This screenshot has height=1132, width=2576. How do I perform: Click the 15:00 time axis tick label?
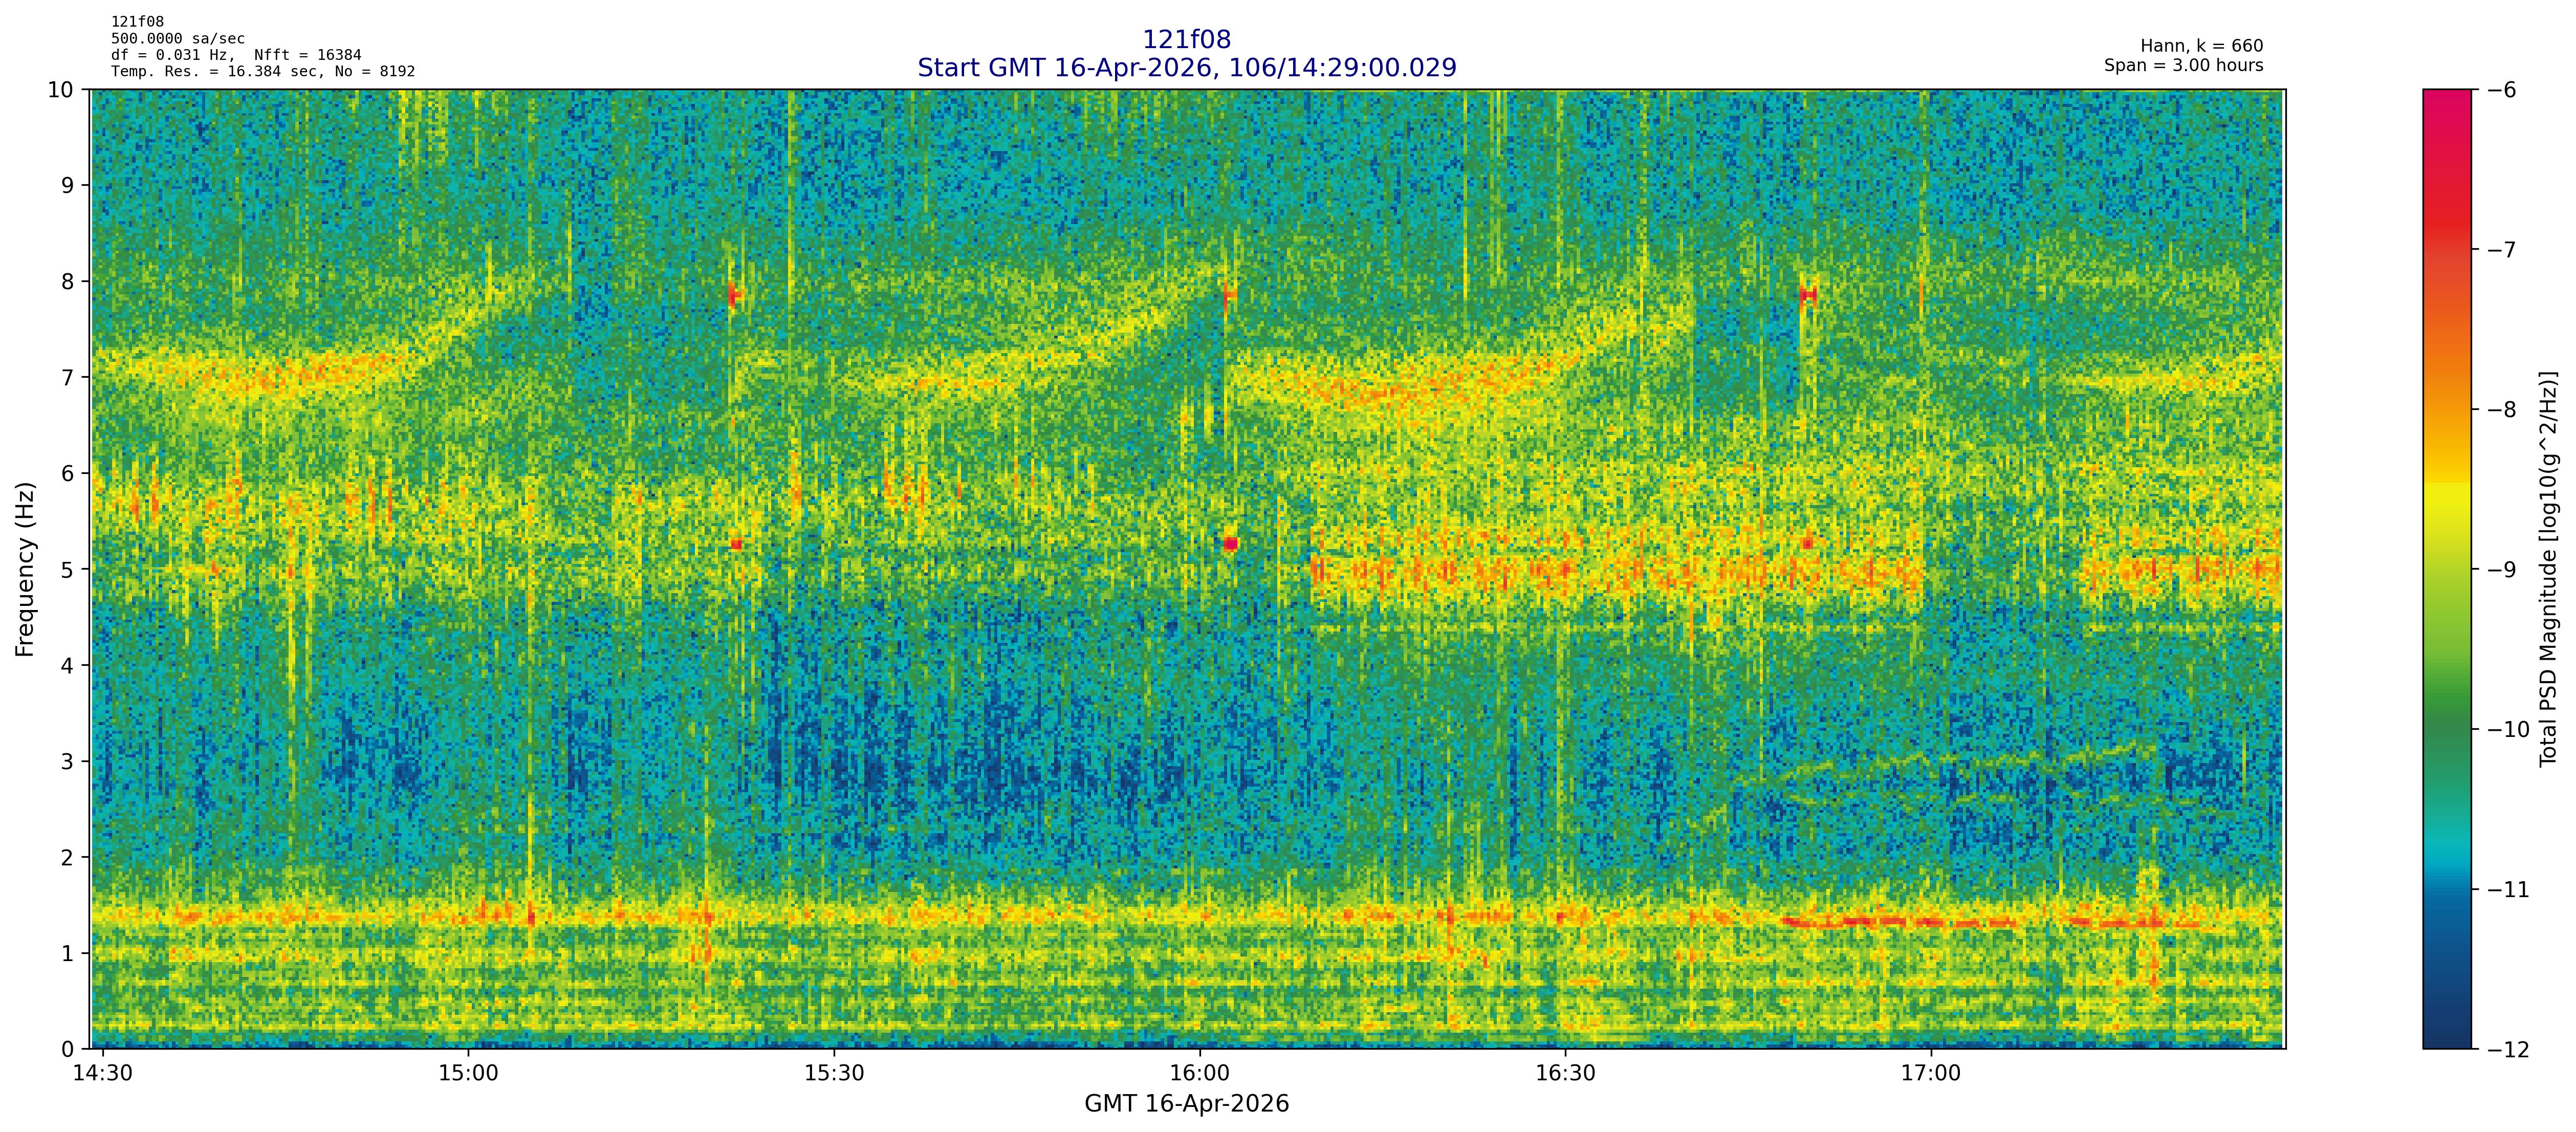(468, 1074)
